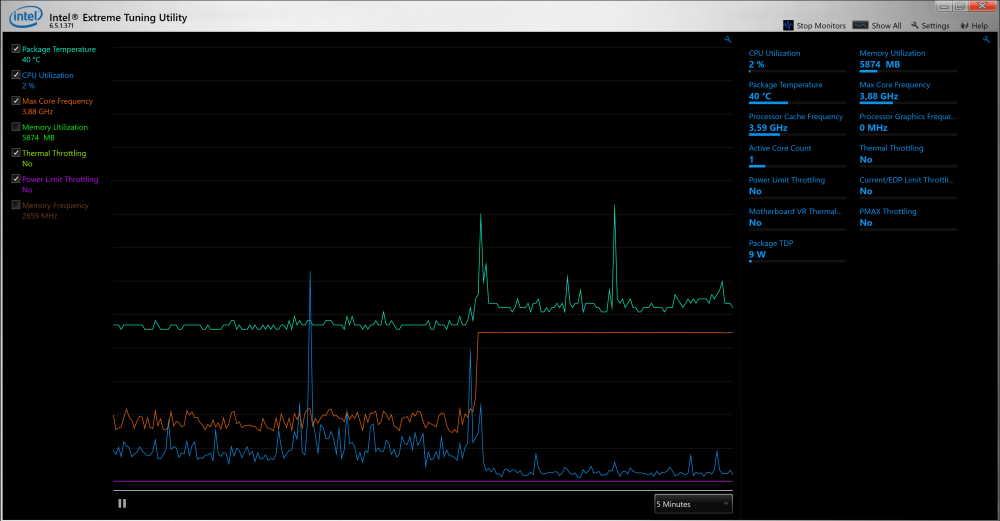Viewport: 1000px width, 521px height.
Task: Click the Intel logo in title bar
Action: coord(25,16)
